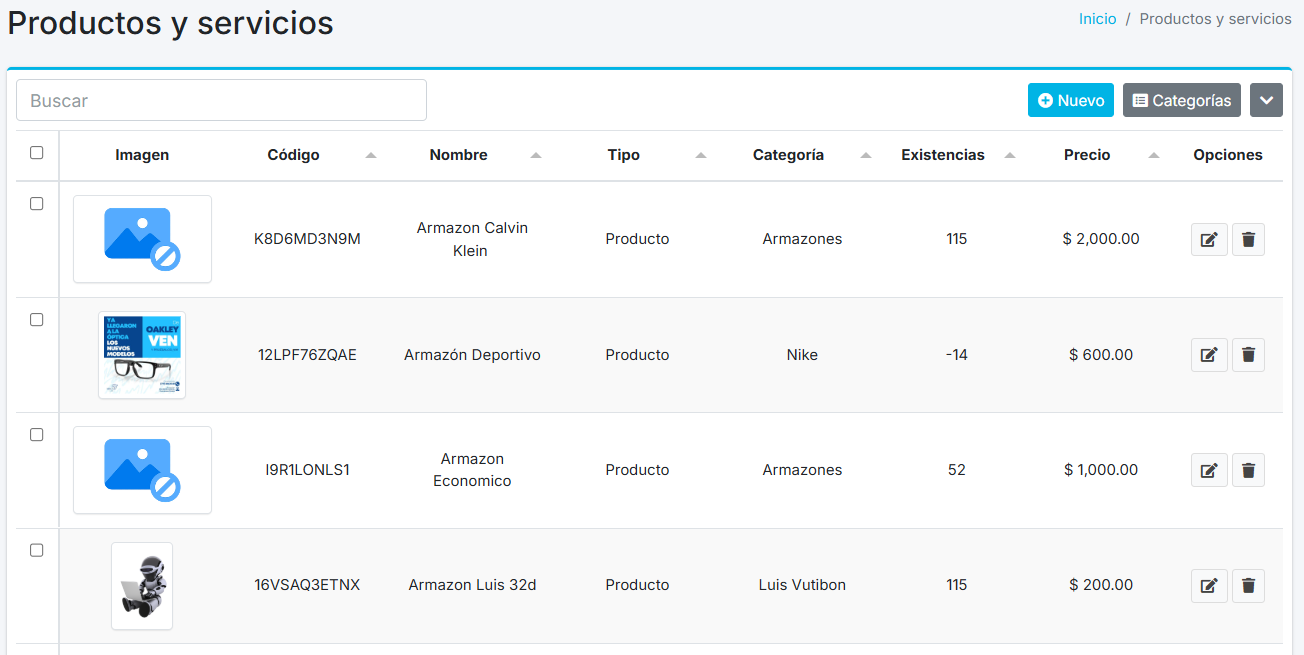Open edit icon for Armazón Deportivo
The image size is (1304, 655).
[x=1208, y=355]
